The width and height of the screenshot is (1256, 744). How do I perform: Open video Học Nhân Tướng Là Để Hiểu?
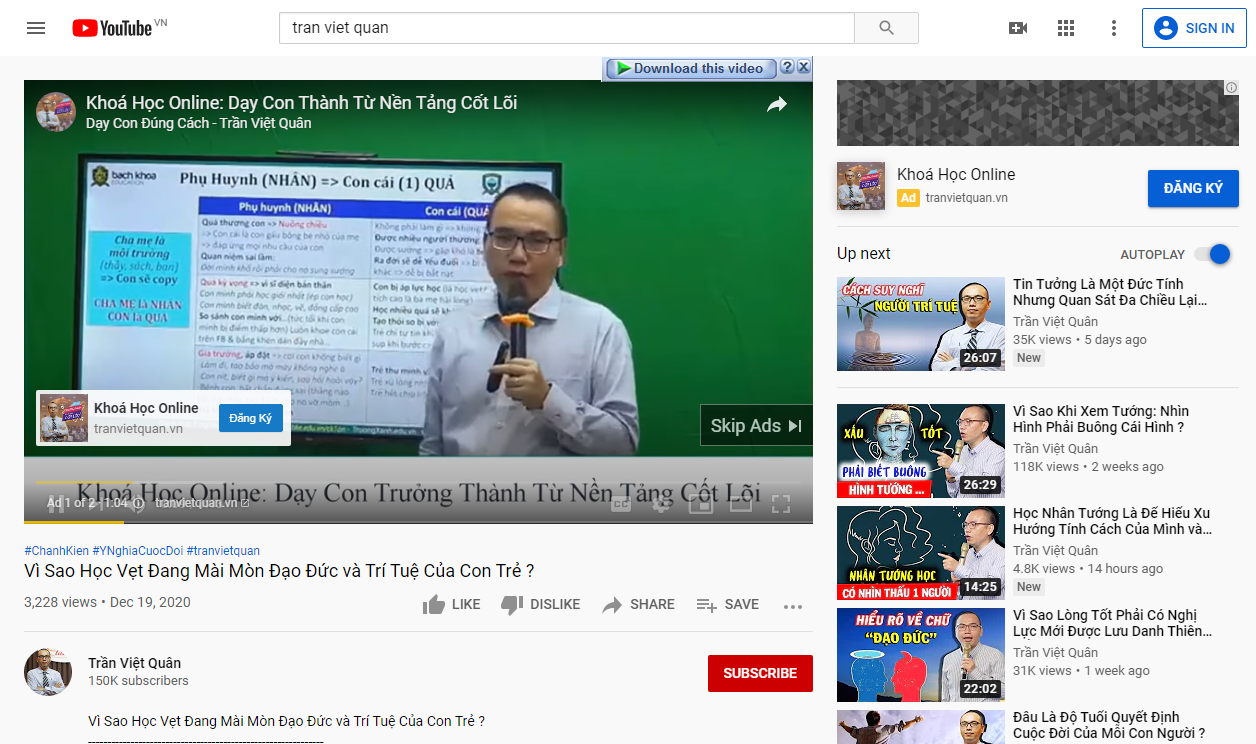tap(1112, 521)
